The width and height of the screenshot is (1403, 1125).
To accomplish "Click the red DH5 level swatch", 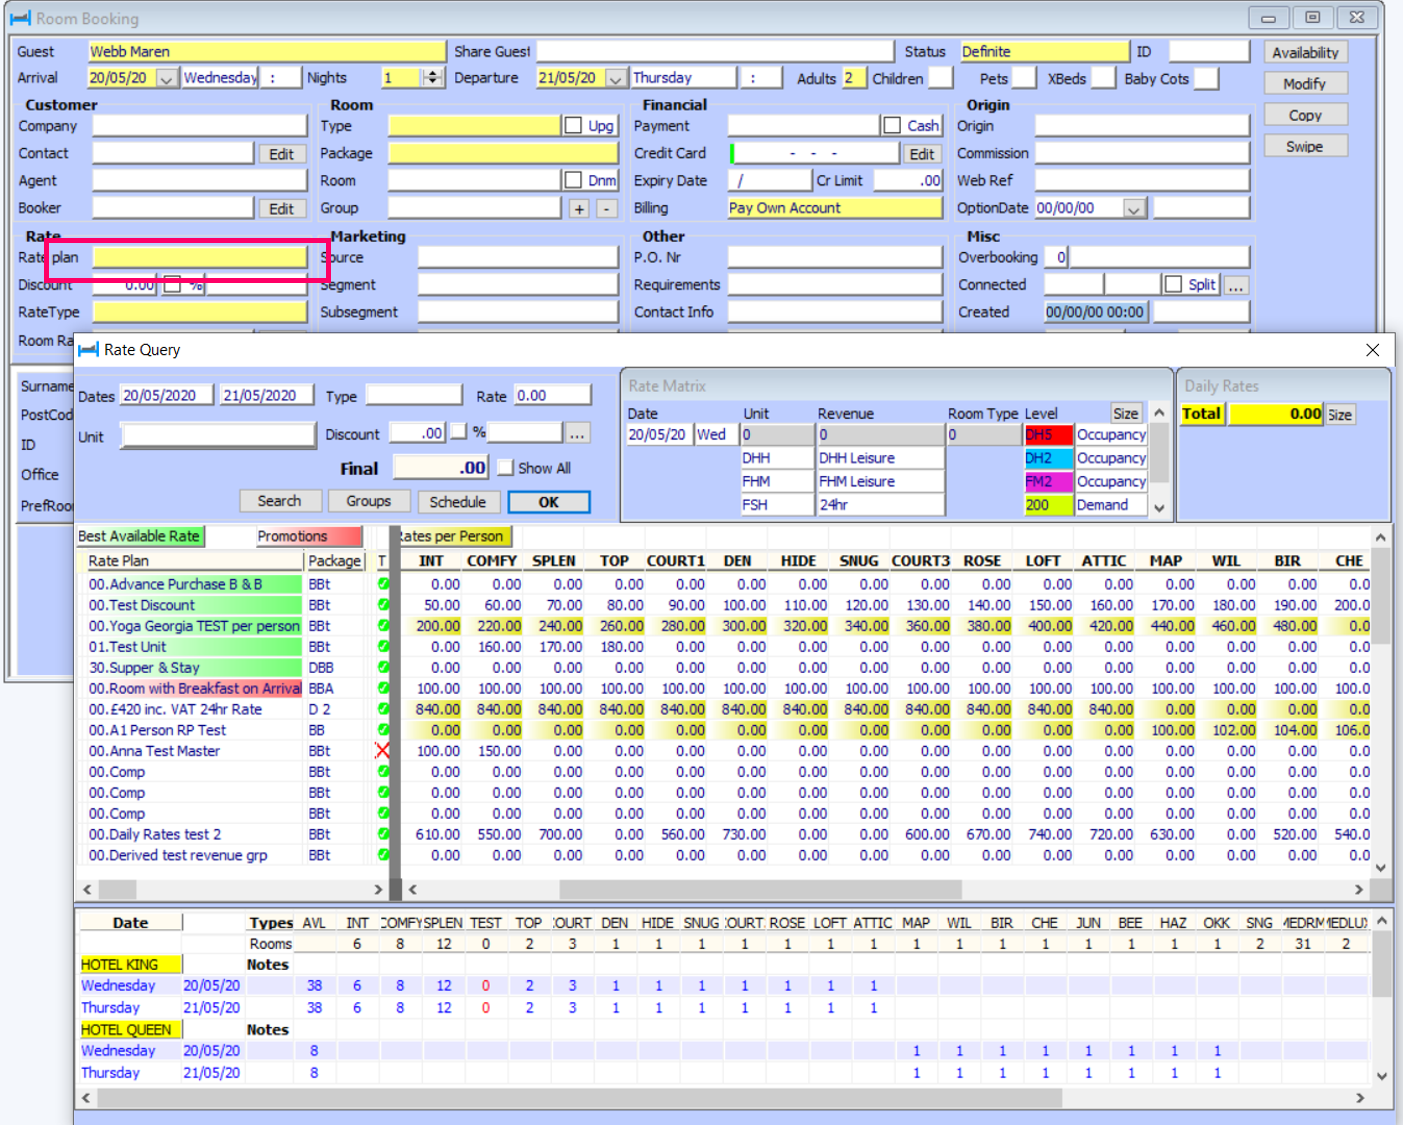I will click(1048, 435).
